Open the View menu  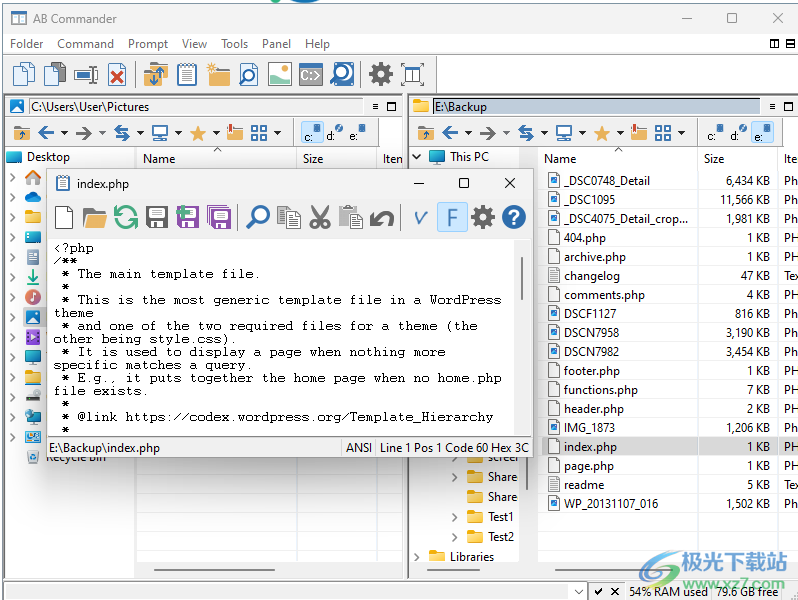tap(194, 44)
